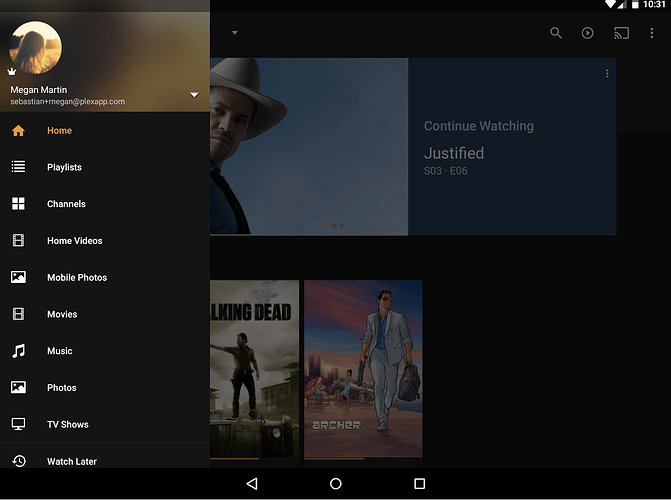Tap the Android recent apps square
This screenshot has width=671, height=500.
click(419, 484)
